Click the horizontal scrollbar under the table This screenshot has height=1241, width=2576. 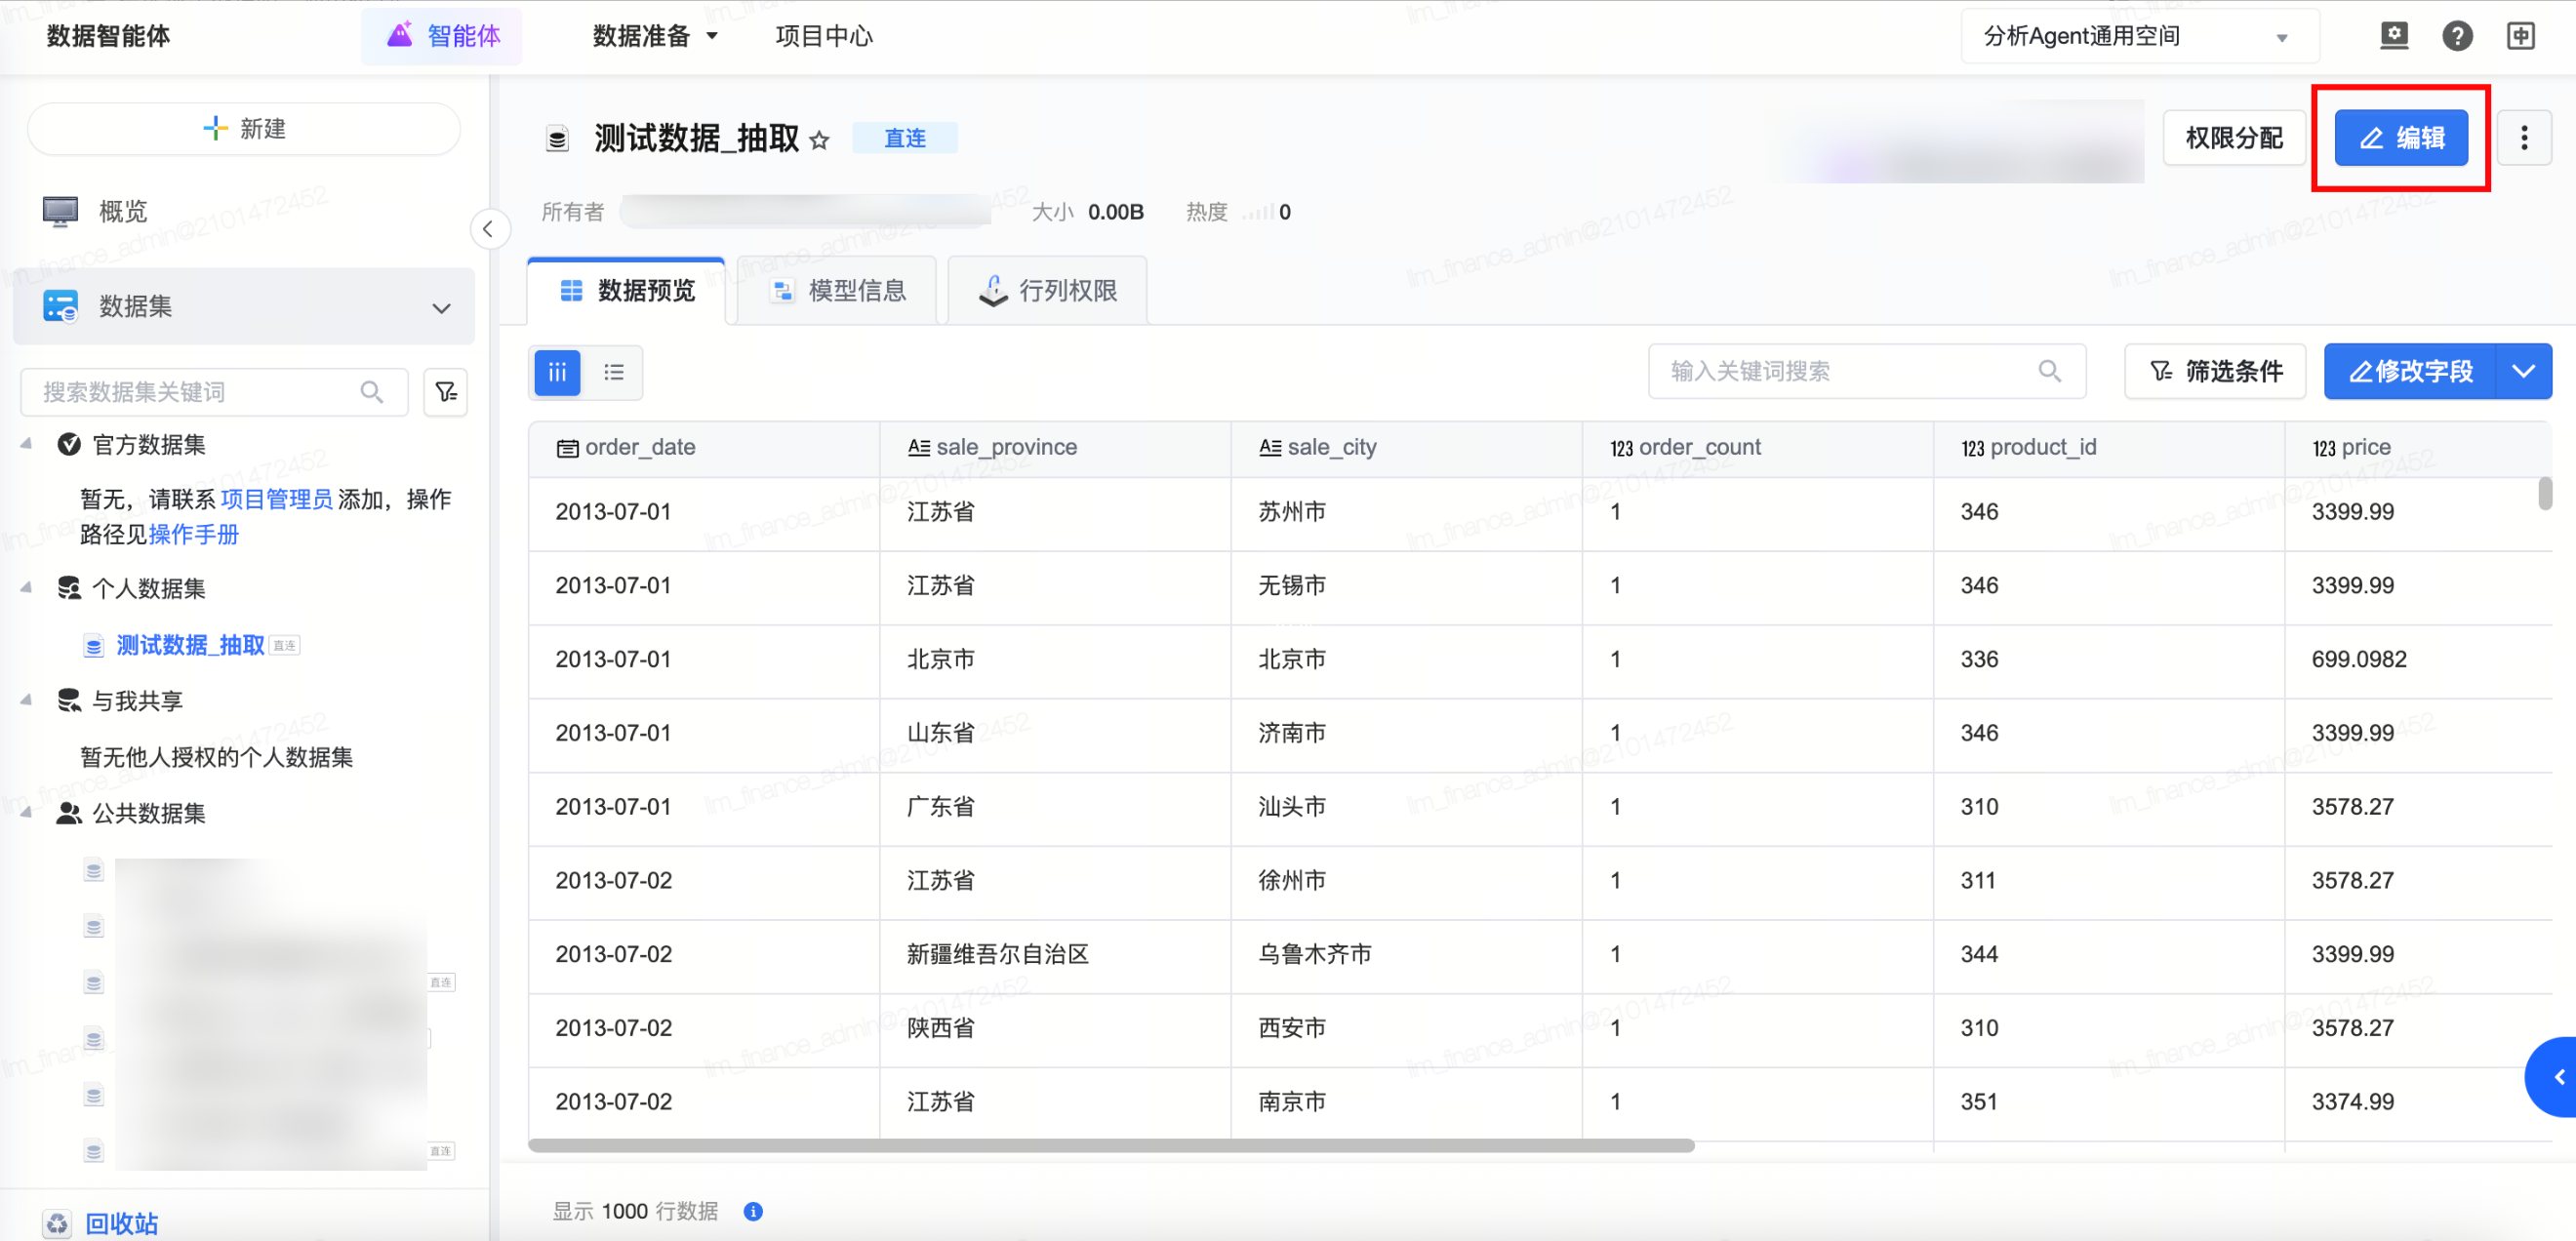[x=1110, y=1145]
